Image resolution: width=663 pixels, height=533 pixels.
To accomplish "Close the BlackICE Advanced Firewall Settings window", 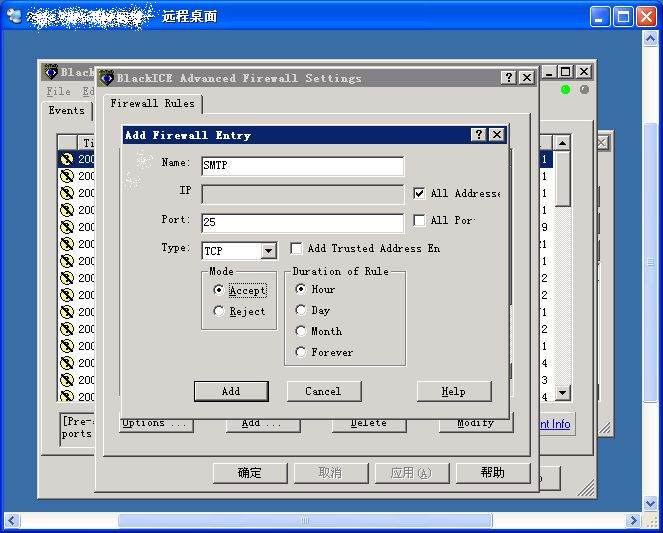I will [527, 77].
